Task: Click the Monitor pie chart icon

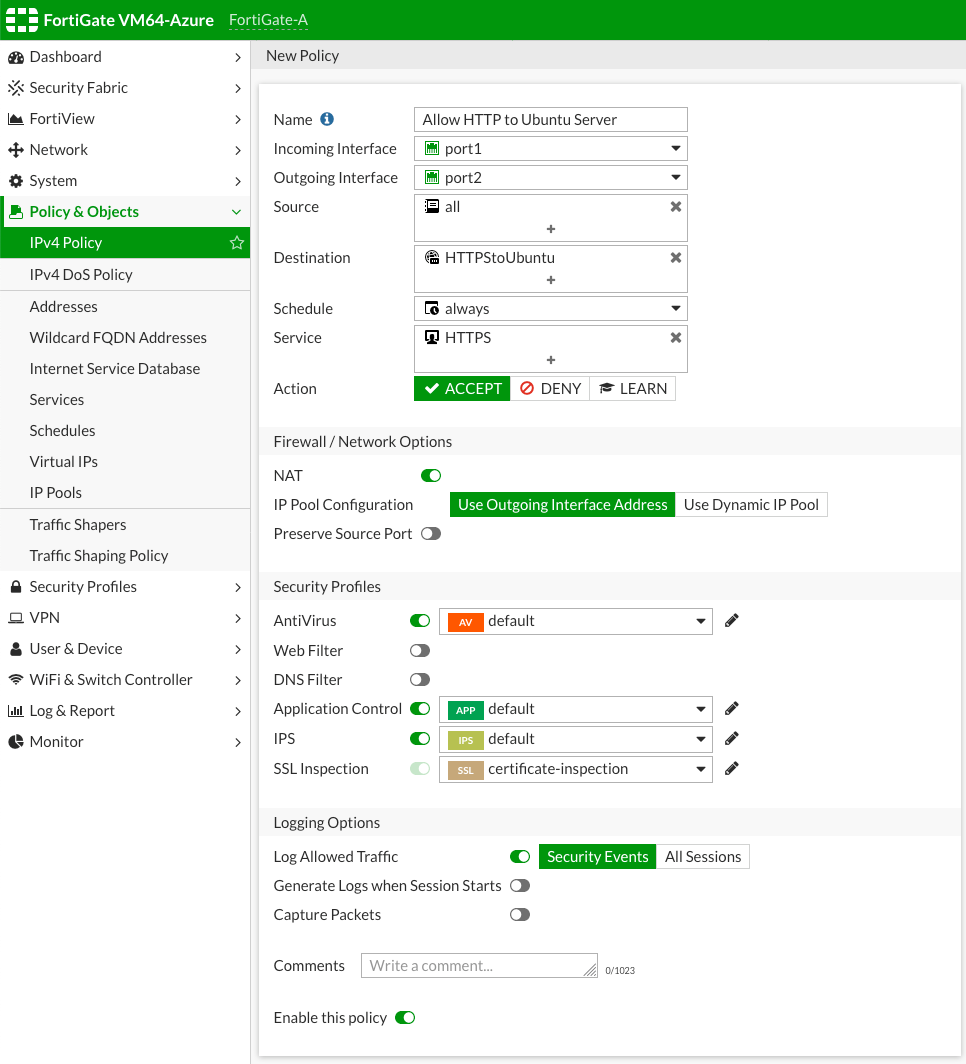Action: click(16, 742)
